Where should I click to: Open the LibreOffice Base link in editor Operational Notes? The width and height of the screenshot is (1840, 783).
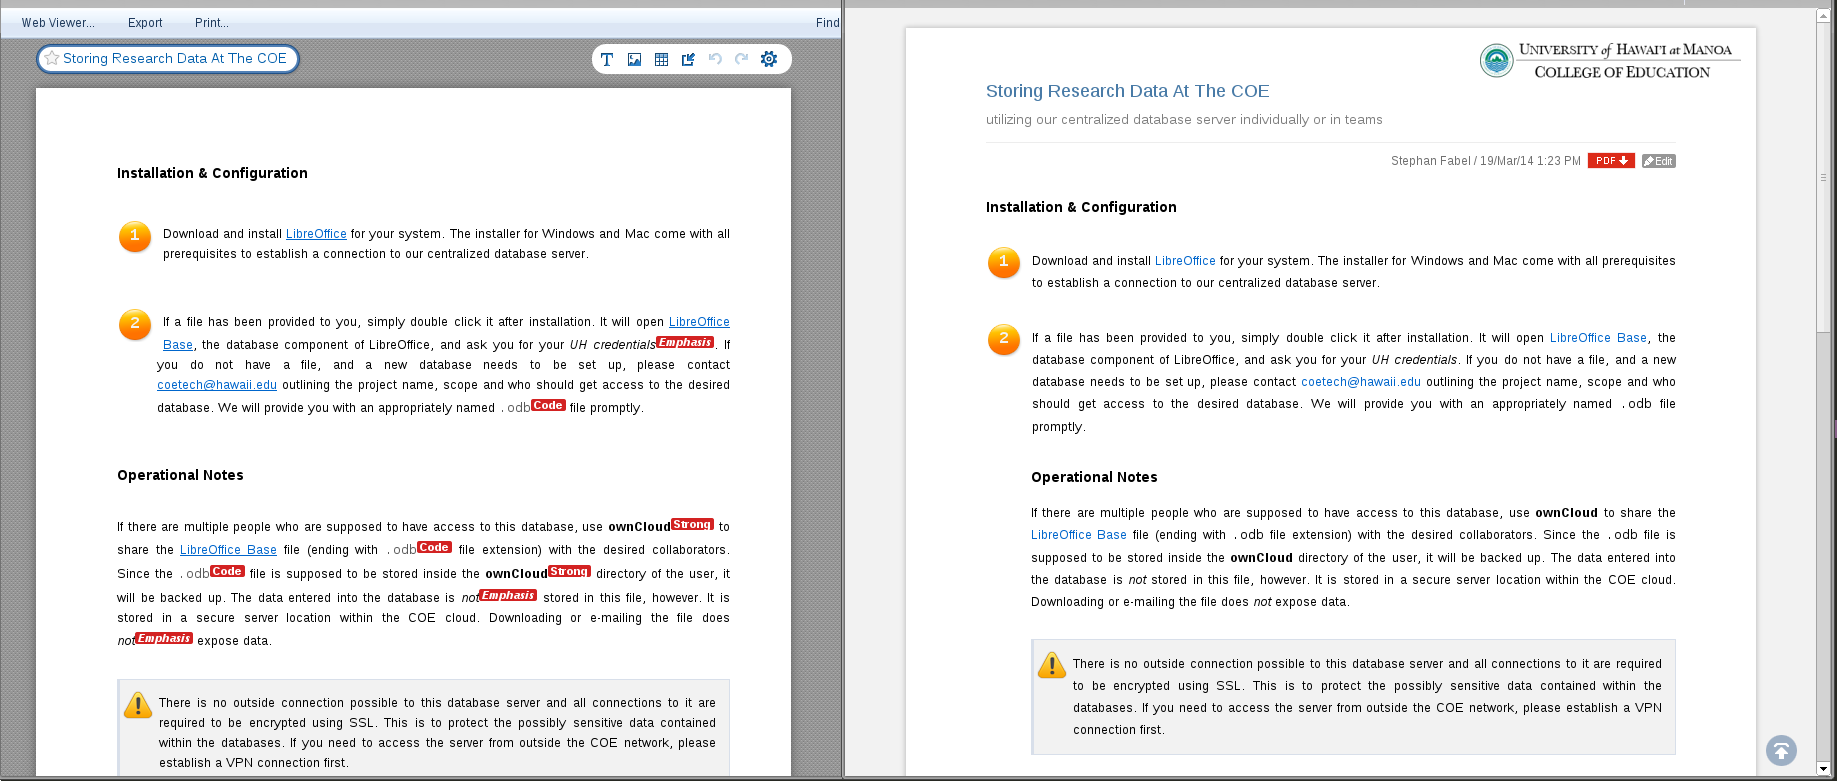[228, 550]
